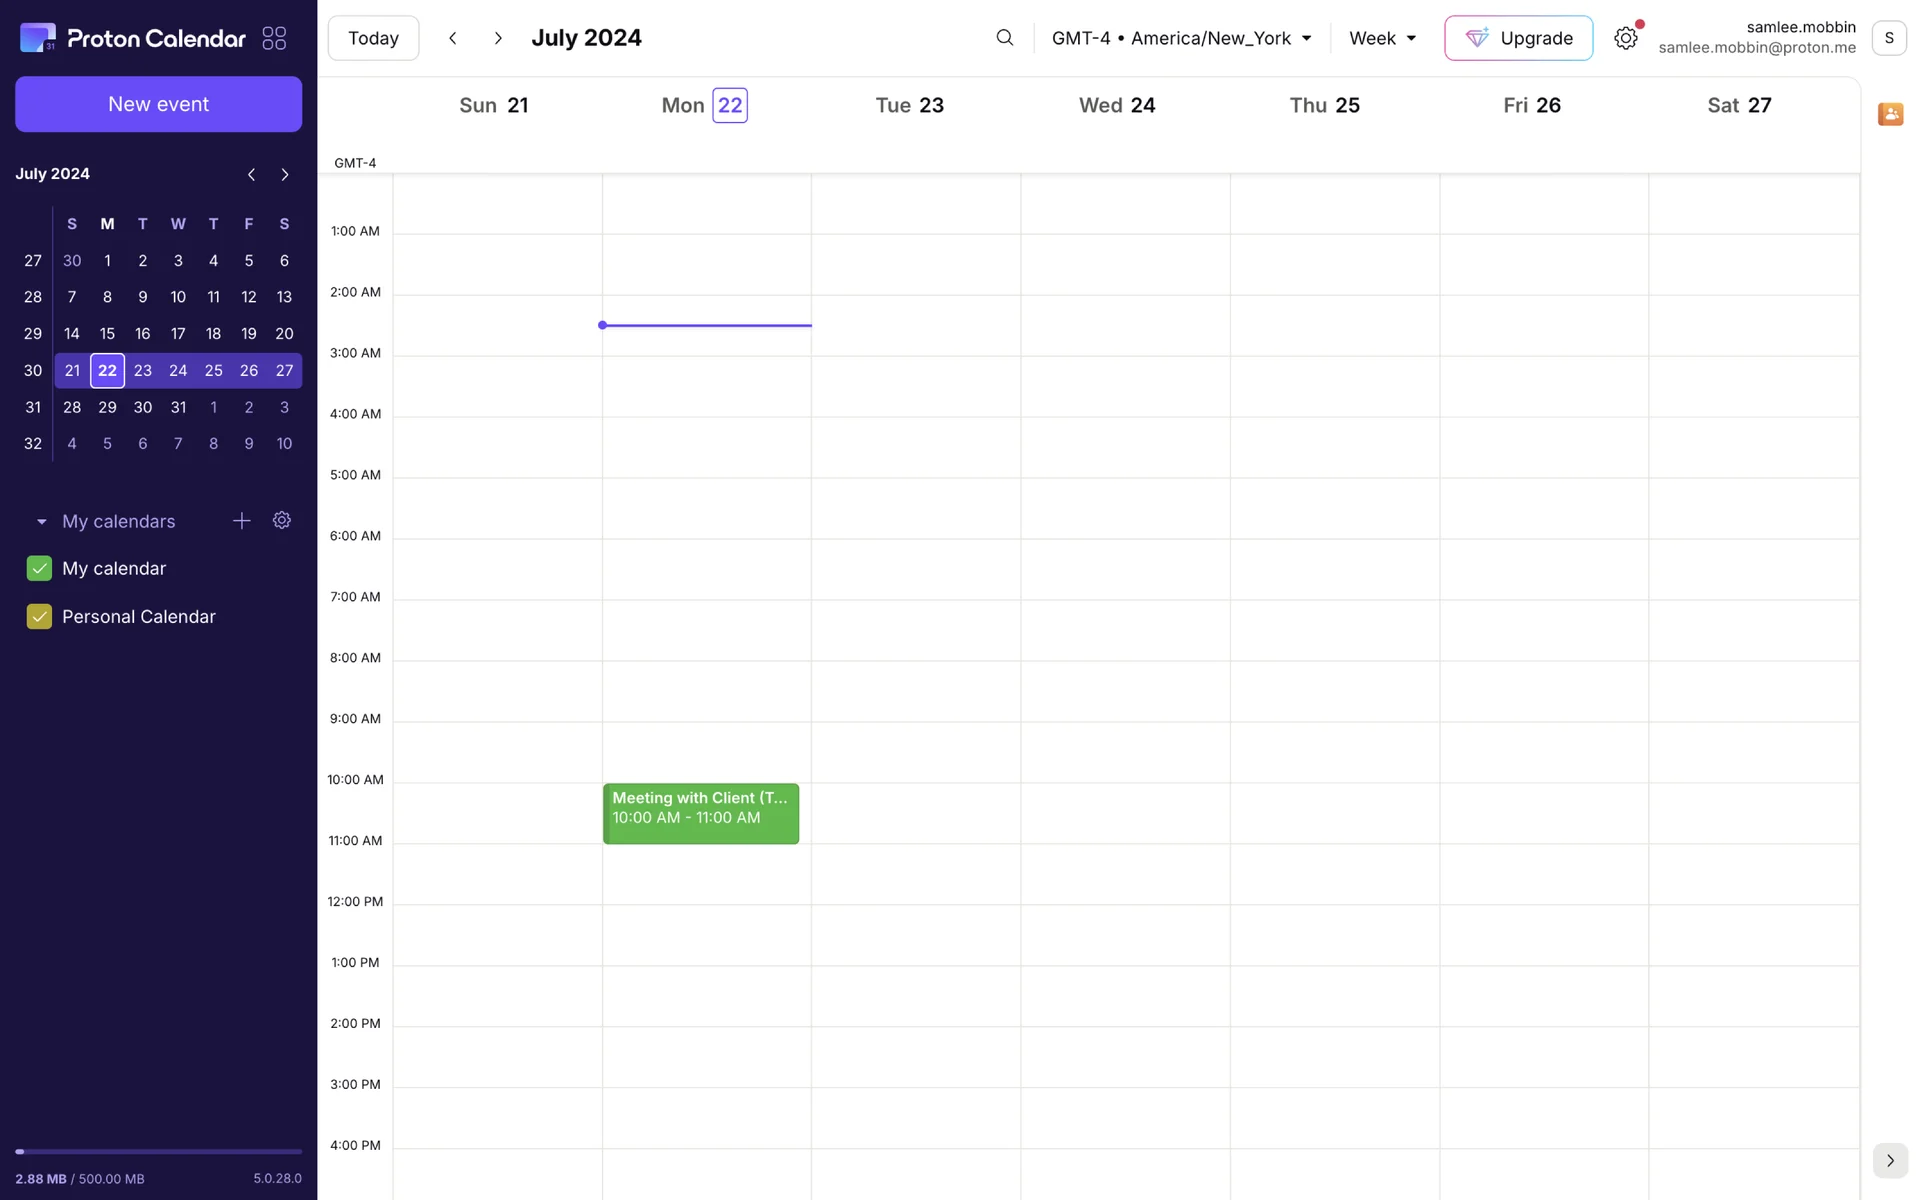Add a new calendar with plus icon

[x=241, y=521]
